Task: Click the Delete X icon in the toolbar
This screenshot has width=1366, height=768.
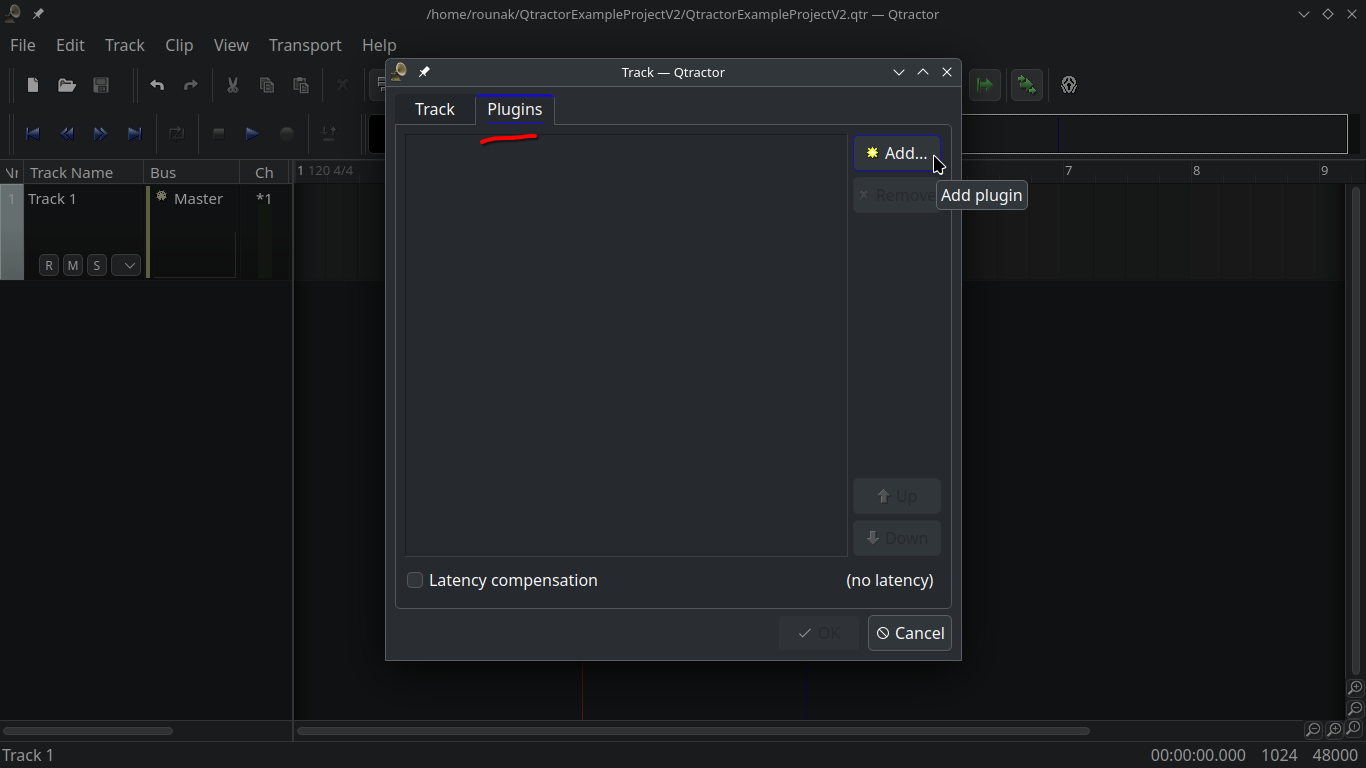Action: [342, 85]
